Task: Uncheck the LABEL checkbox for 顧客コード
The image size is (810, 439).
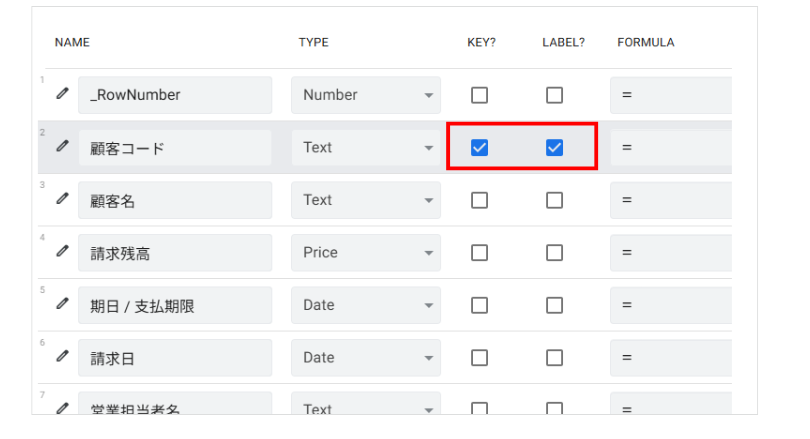Action: pyautogui.click(x=554, y=148)
